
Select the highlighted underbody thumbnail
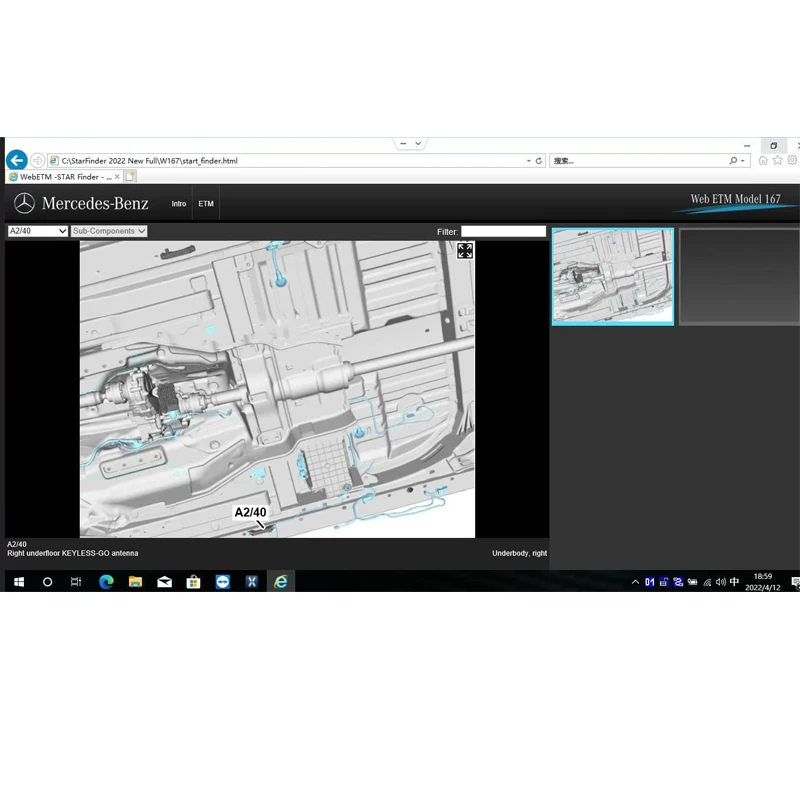point(613,277)
